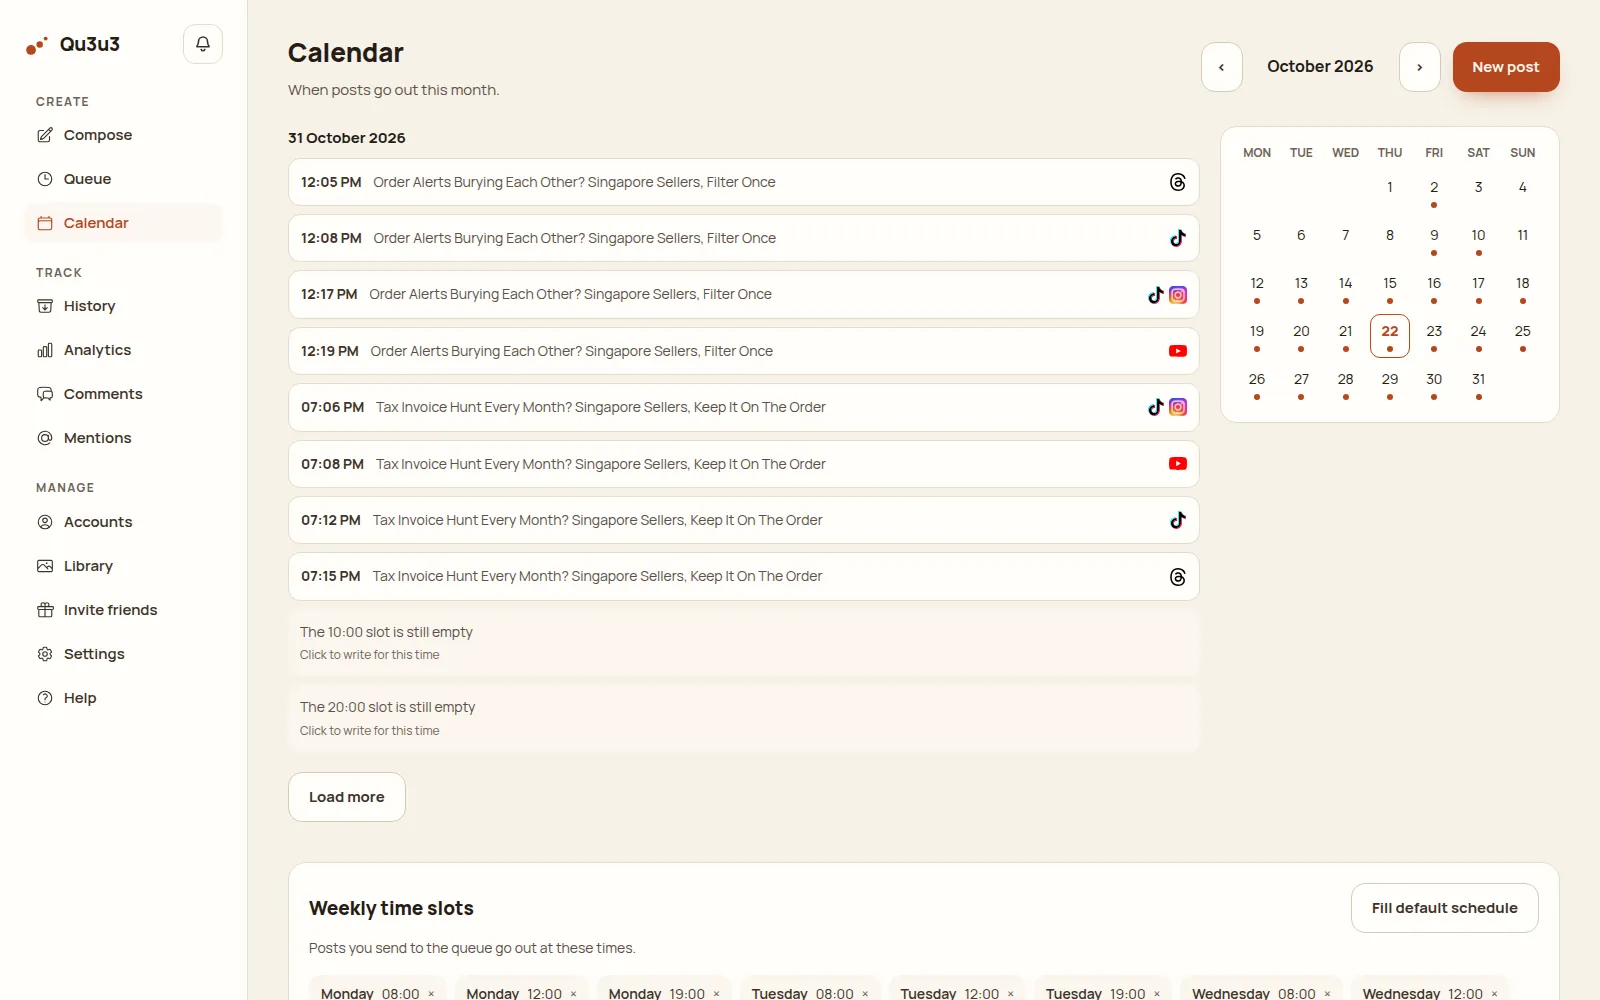
Task: Click Threads icon on 07:15 PM post
Action: coord(1178,577)
